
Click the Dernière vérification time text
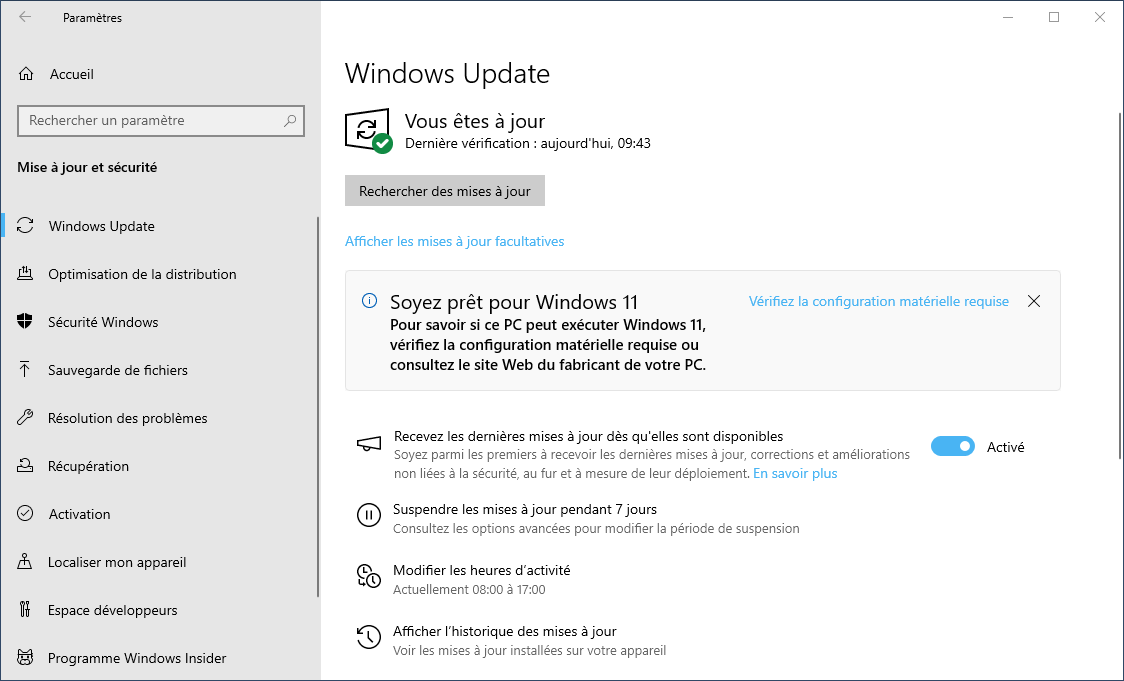(x=528, y=143)
